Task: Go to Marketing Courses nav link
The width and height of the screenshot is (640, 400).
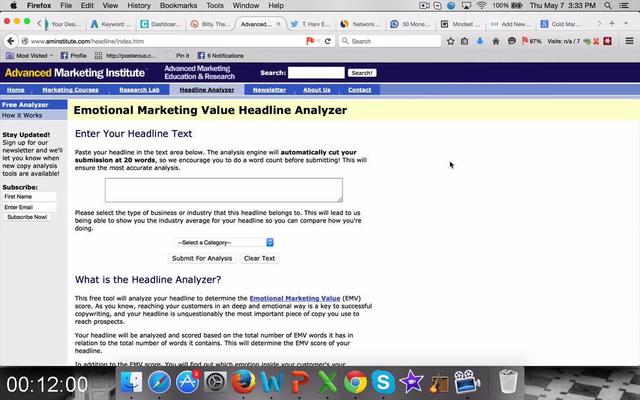Action: click(x=70, y=90)
